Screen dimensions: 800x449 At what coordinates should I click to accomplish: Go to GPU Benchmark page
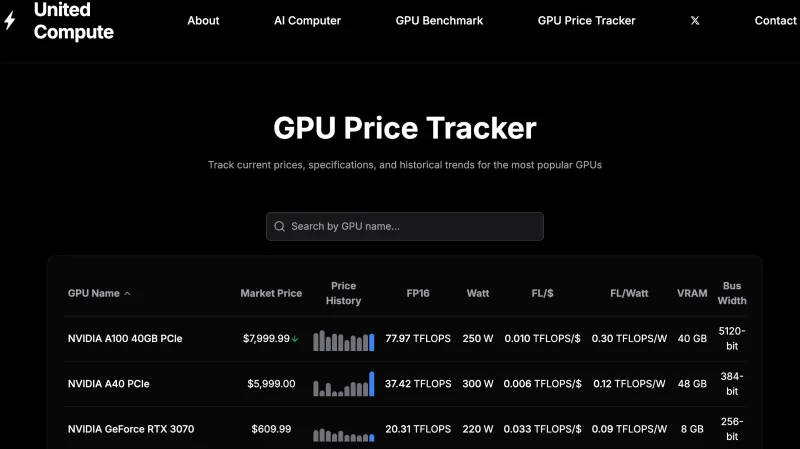439,21
